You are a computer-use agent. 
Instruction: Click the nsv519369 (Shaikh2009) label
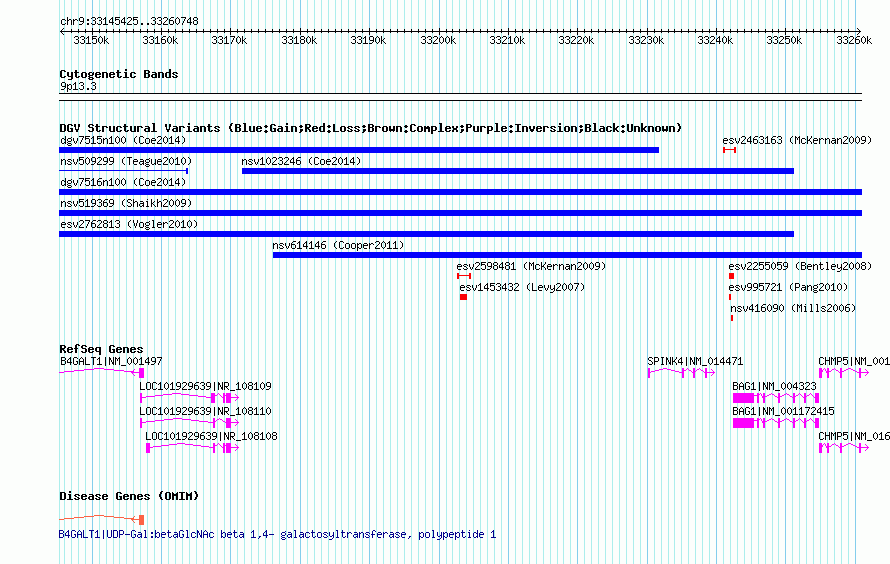click(126, 203)
